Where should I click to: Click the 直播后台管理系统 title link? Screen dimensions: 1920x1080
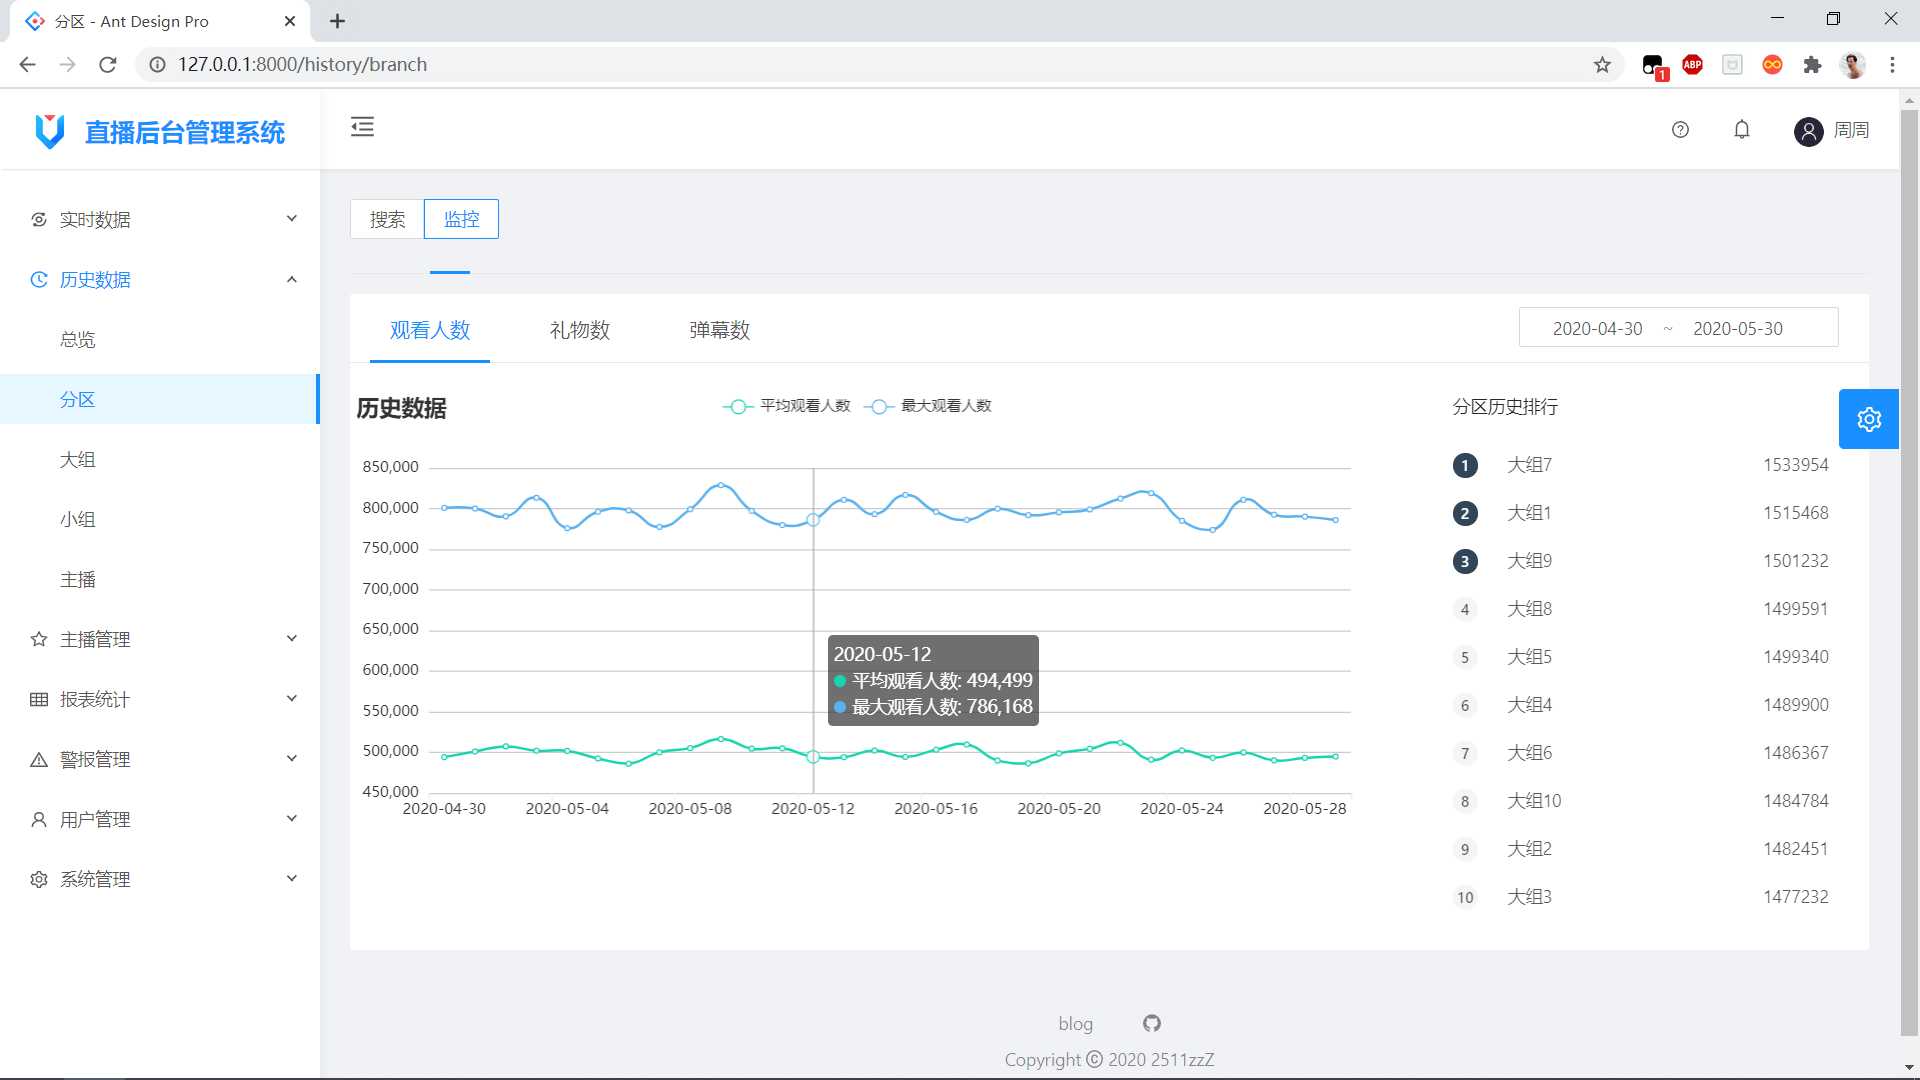coord(185,132)
